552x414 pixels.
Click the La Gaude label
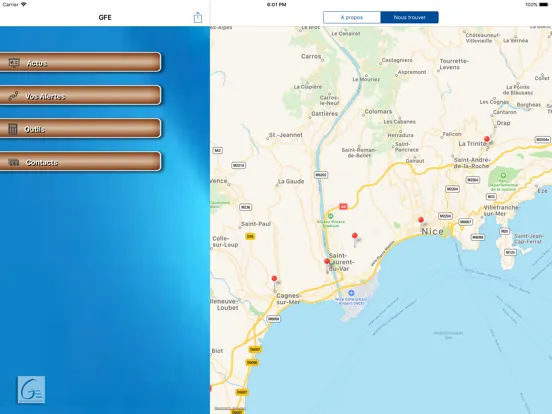(291, 182)
